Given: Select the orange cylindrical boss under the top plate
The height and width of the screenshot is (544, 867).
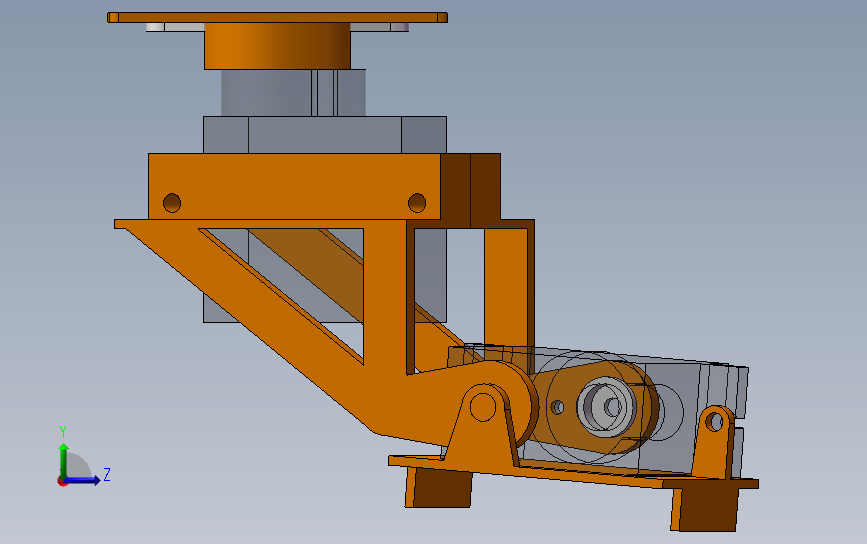Looking at the screenshot, I should click(x=277, y=46).
